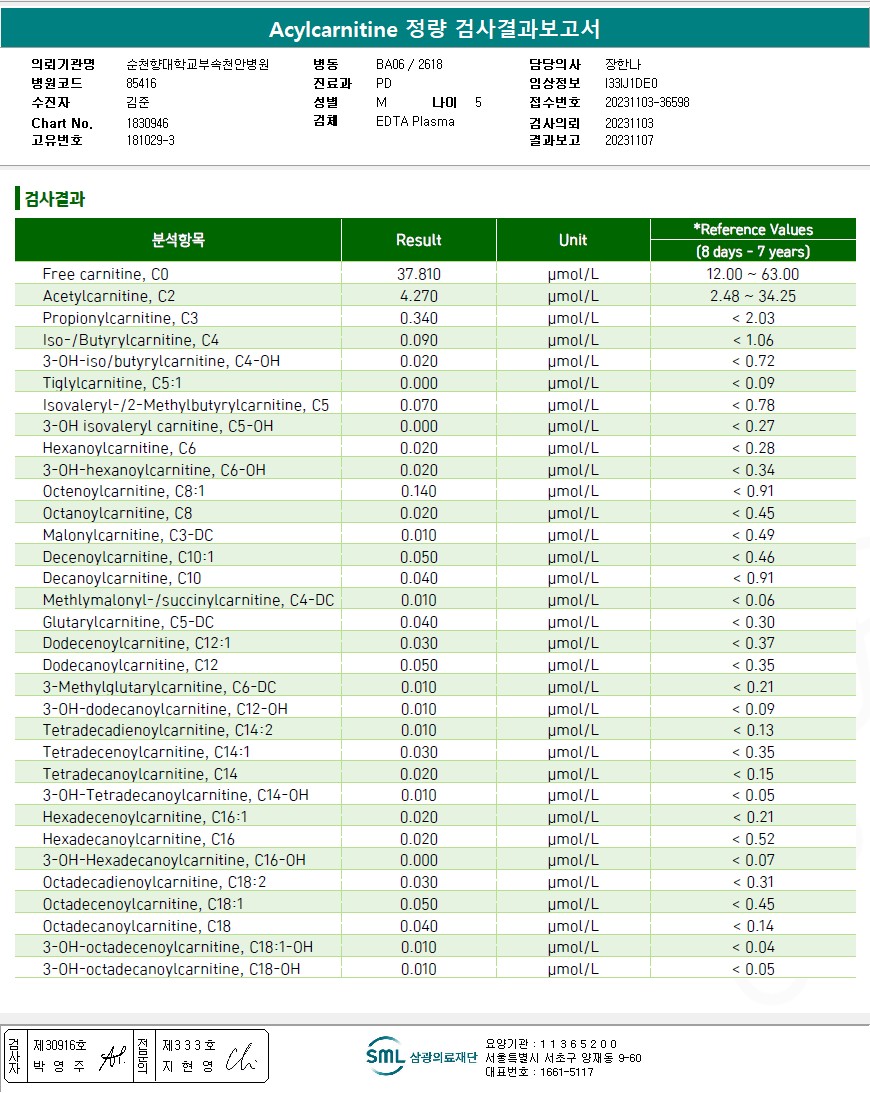870x1093 pixels.
Task: Click the 37.810 result value
Action: coord(419,274)
